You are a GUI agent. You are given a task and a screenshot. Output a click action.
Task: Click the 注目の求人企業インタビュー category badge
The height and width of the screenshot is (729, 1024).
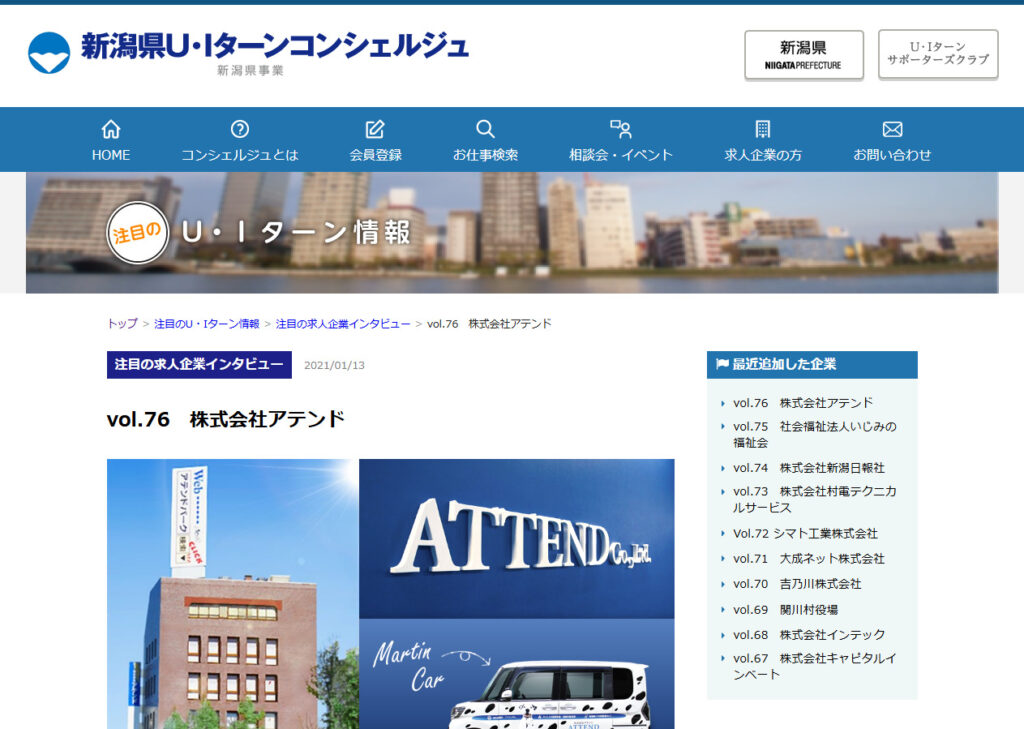199,364
